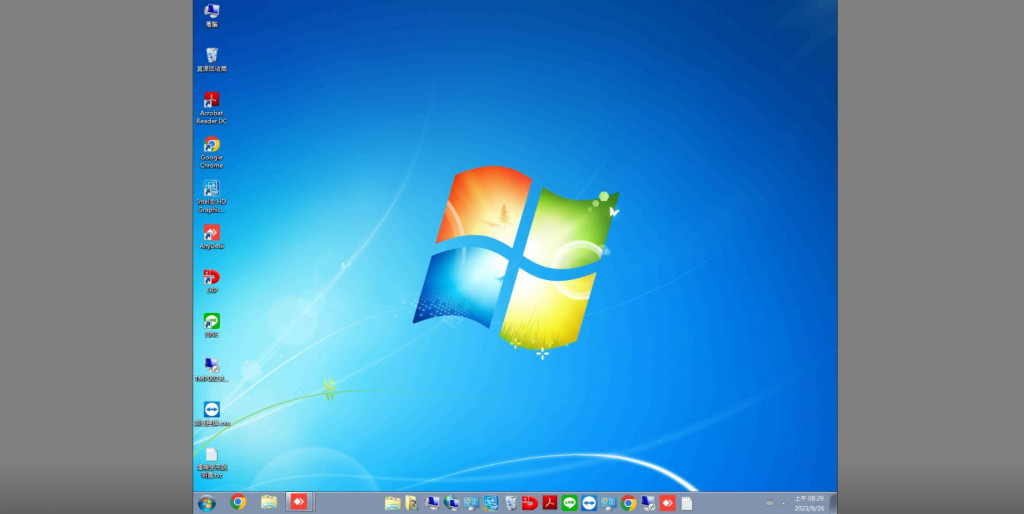1024x514 pixels.
Task: Select the Google Chrome desktop shortcut
Action: coord(212,152)
